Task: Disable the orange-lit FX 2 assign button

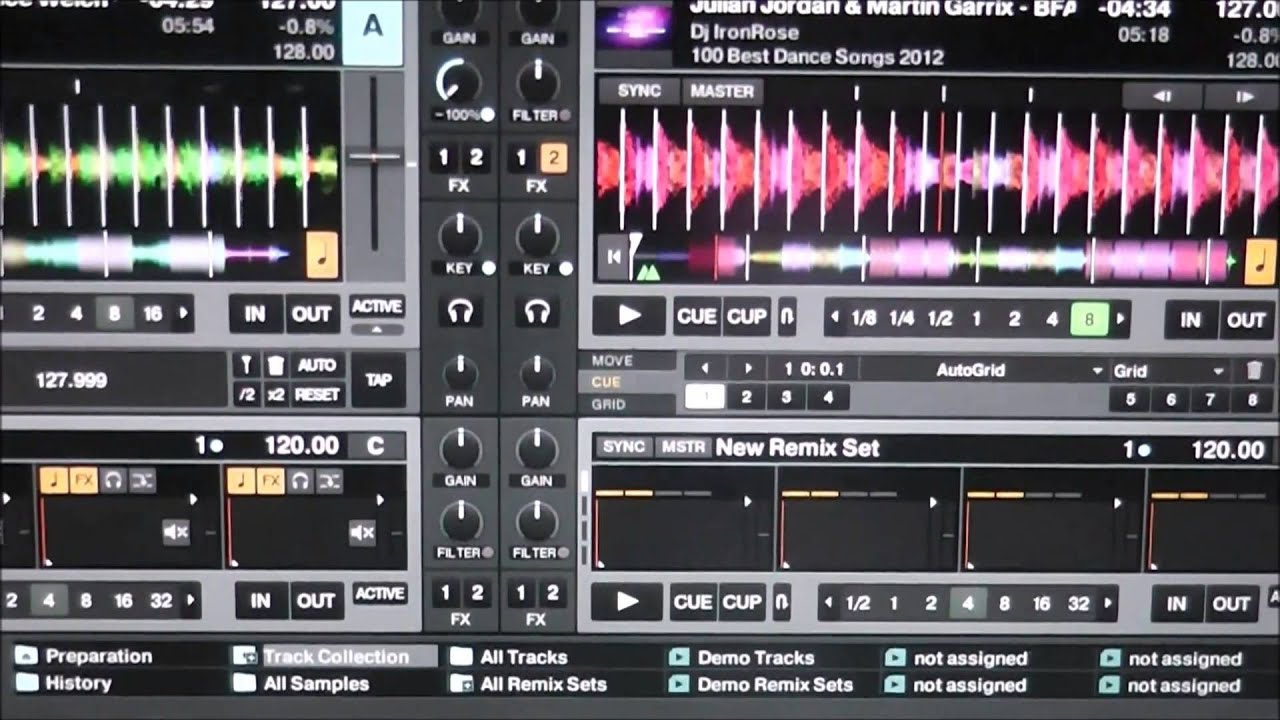Action: [x=553, y=157]
